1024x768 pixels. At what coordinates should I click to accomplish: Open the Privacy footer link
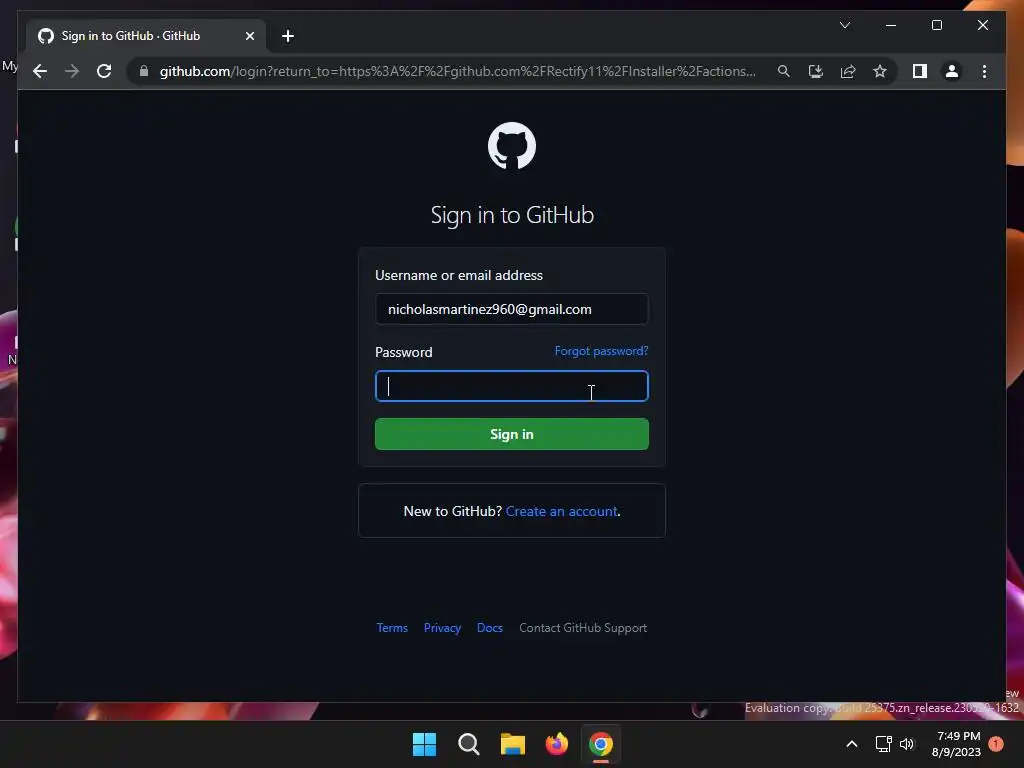point(442,628)
